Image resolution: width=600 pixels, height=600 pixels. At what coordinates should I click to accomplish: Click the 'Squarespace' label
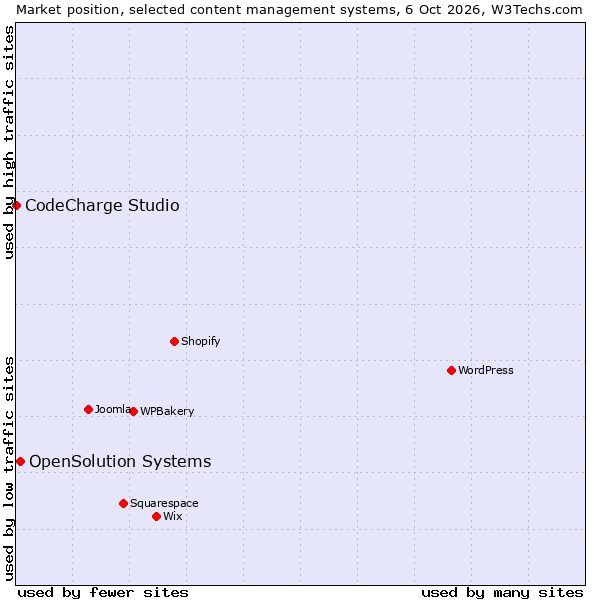[x=164, y=504]
